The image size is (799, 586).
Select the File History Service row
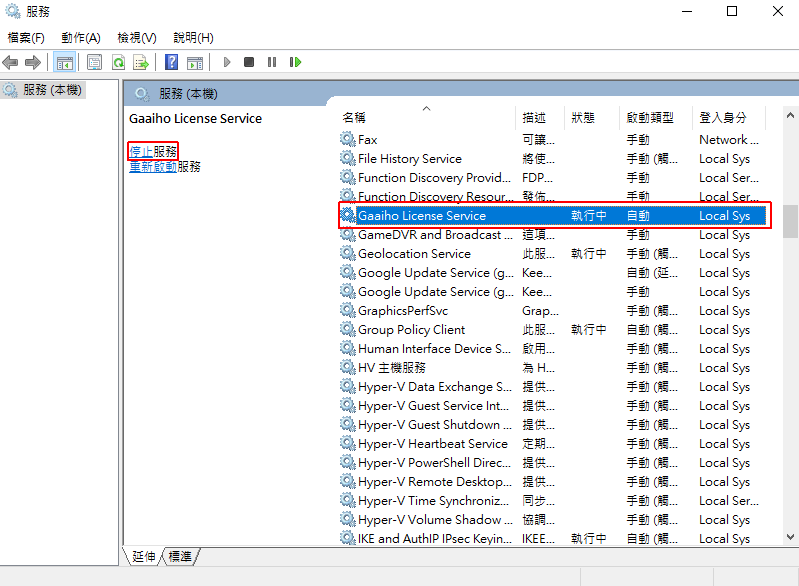(x=552, y=158)
